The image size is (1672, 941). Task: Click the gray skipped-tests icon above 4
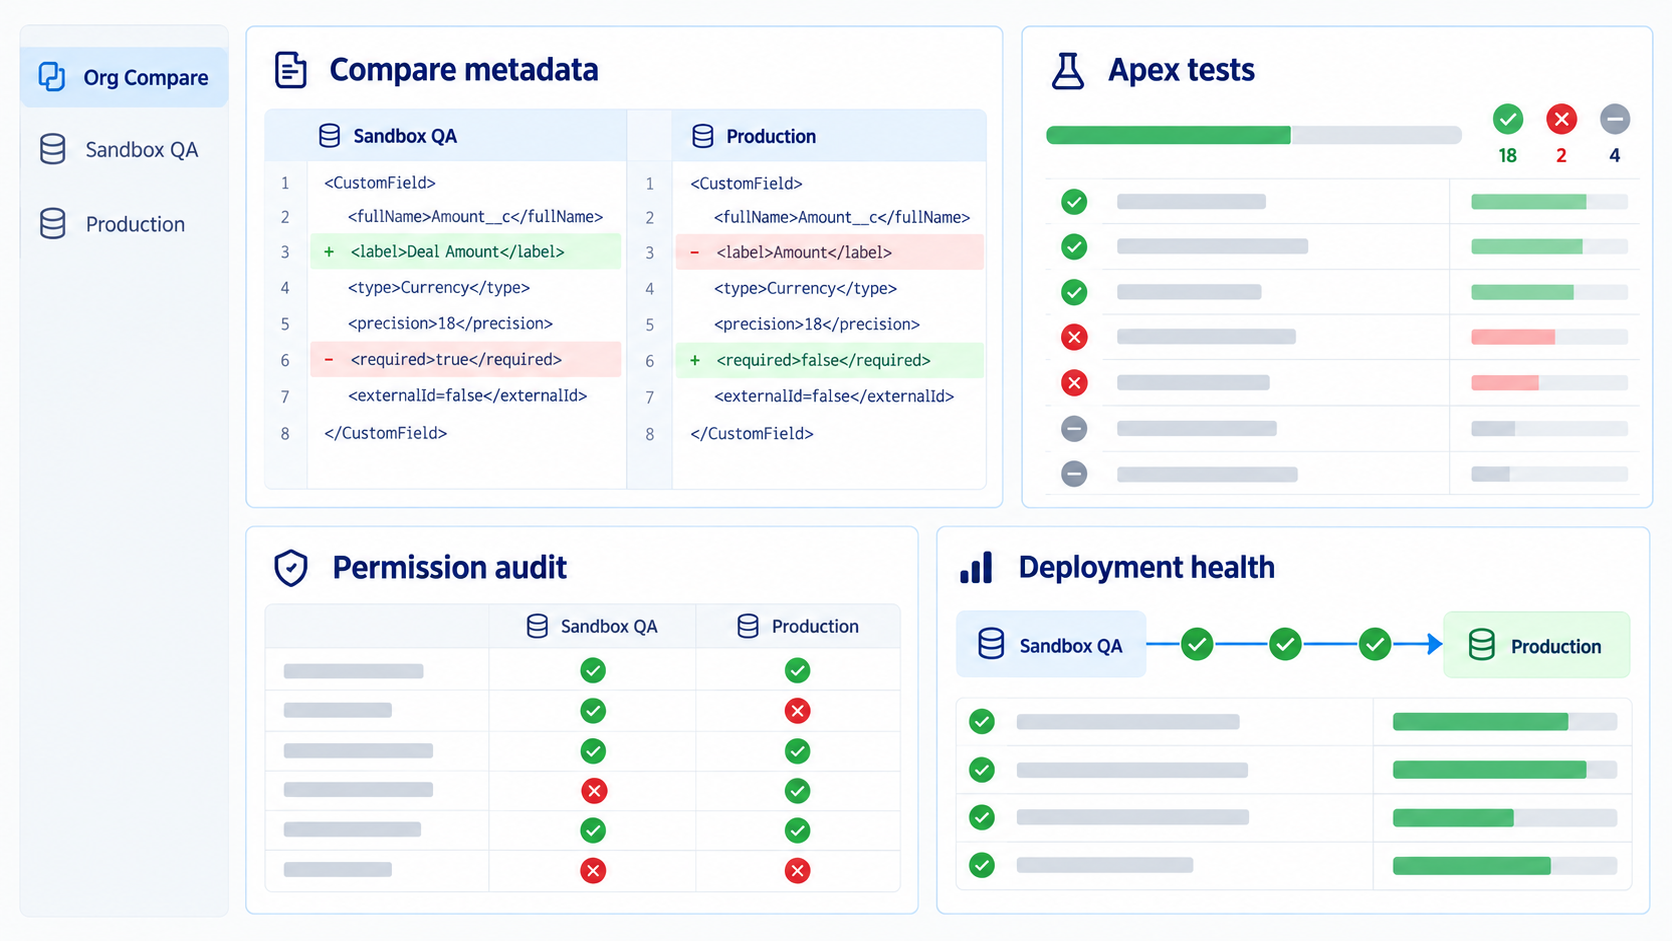click(x=1614, y=119)
